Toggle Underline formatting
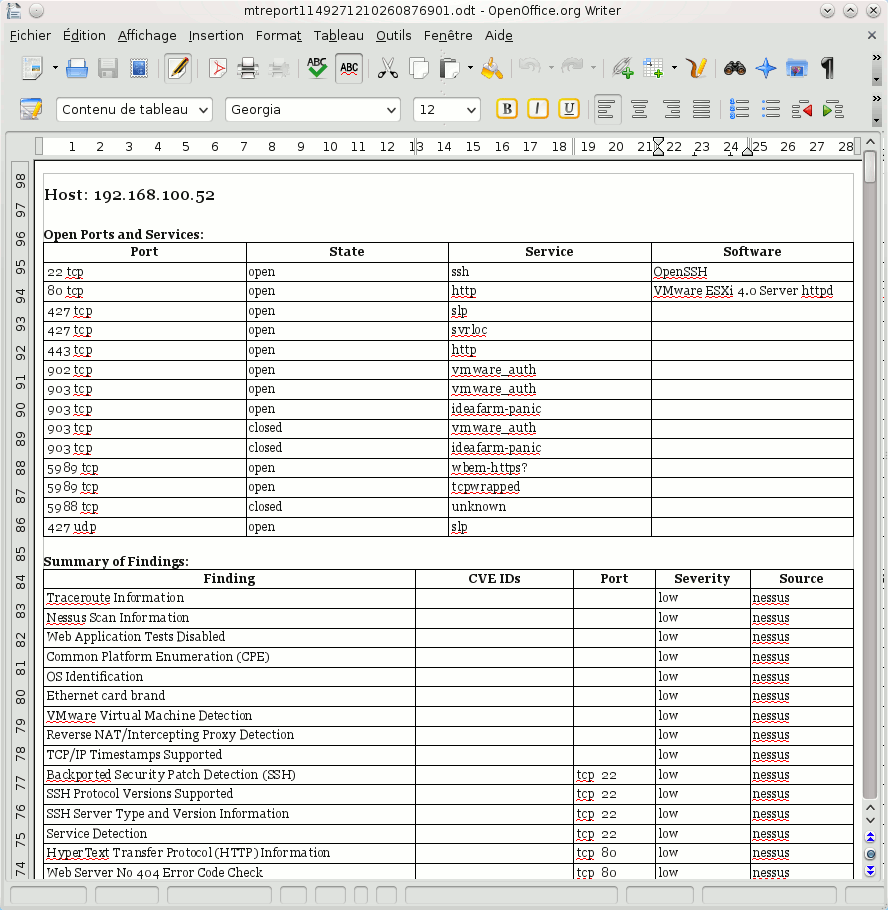Viewport: 888px width, 910px height. 569,109
